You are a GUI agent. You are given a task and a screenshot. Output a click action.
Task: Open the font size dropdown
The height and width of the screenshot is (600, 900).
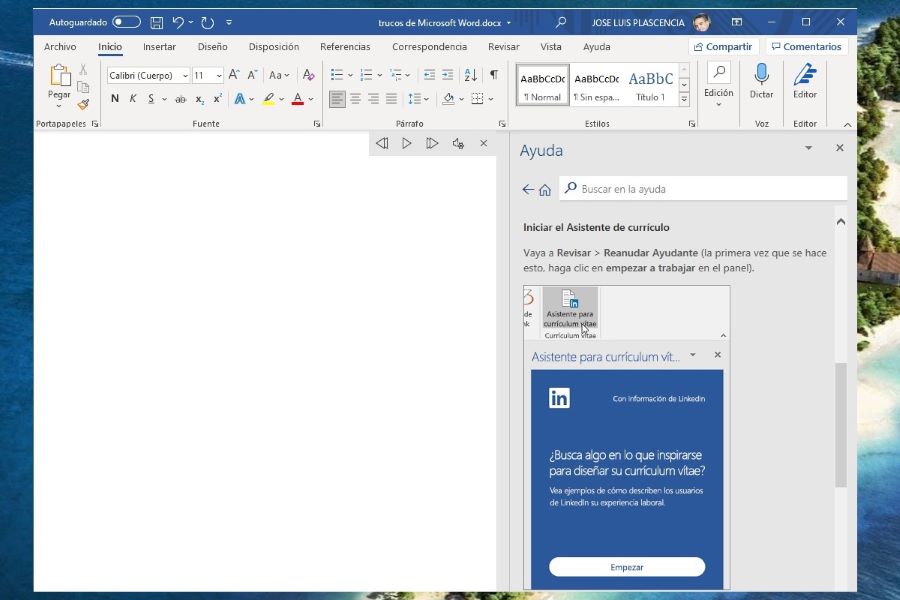coord(218,75)
